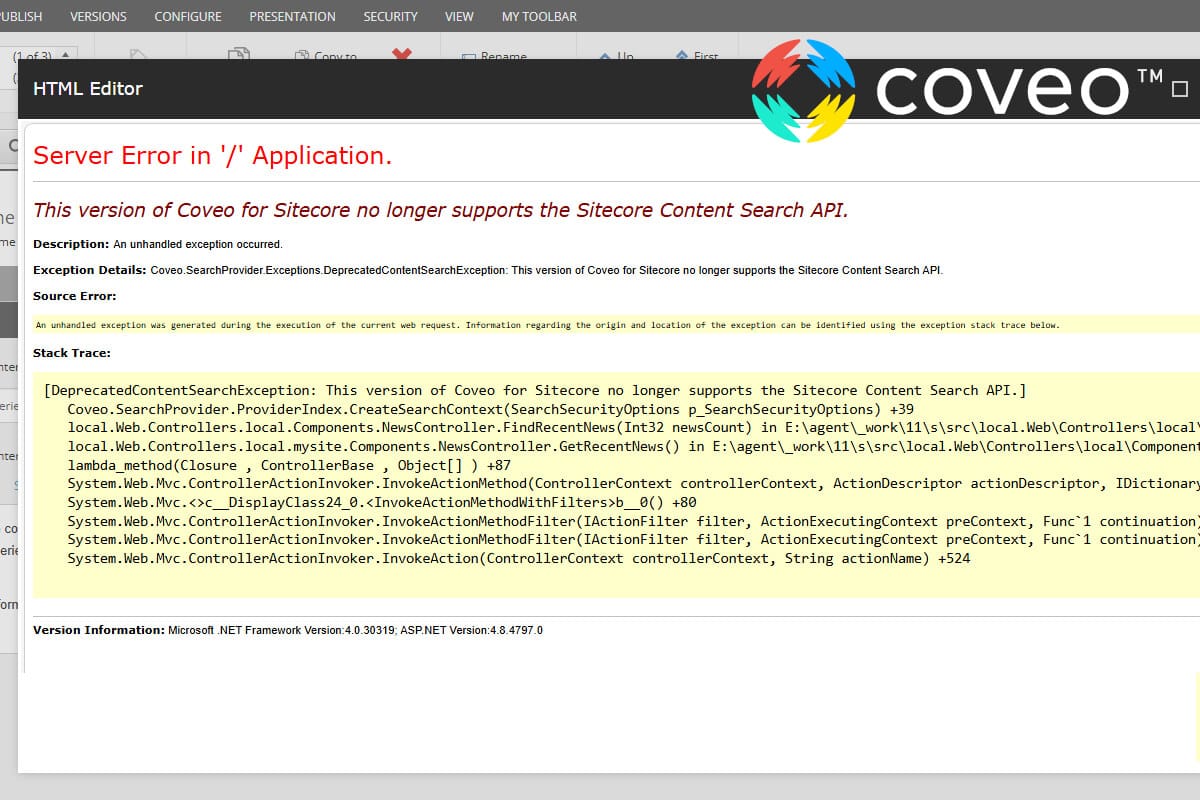Switch to the PRESENTATION ribbon tab
1200x800 pixels.
(x=292, y=16)
